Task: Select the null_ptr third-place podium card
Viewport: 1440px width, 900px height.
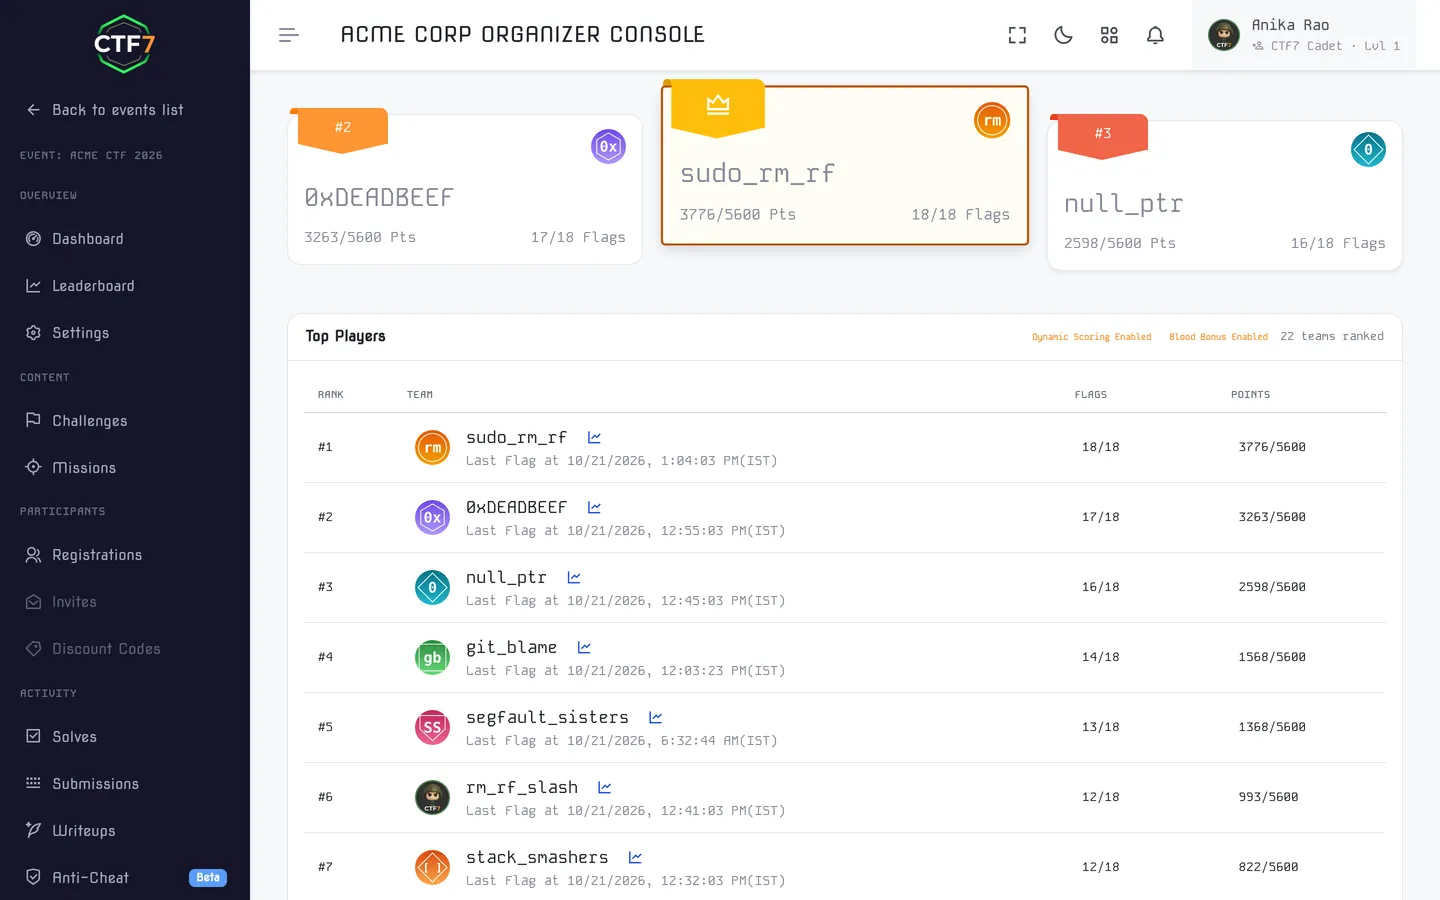Action: click(x=1225, y=195)
